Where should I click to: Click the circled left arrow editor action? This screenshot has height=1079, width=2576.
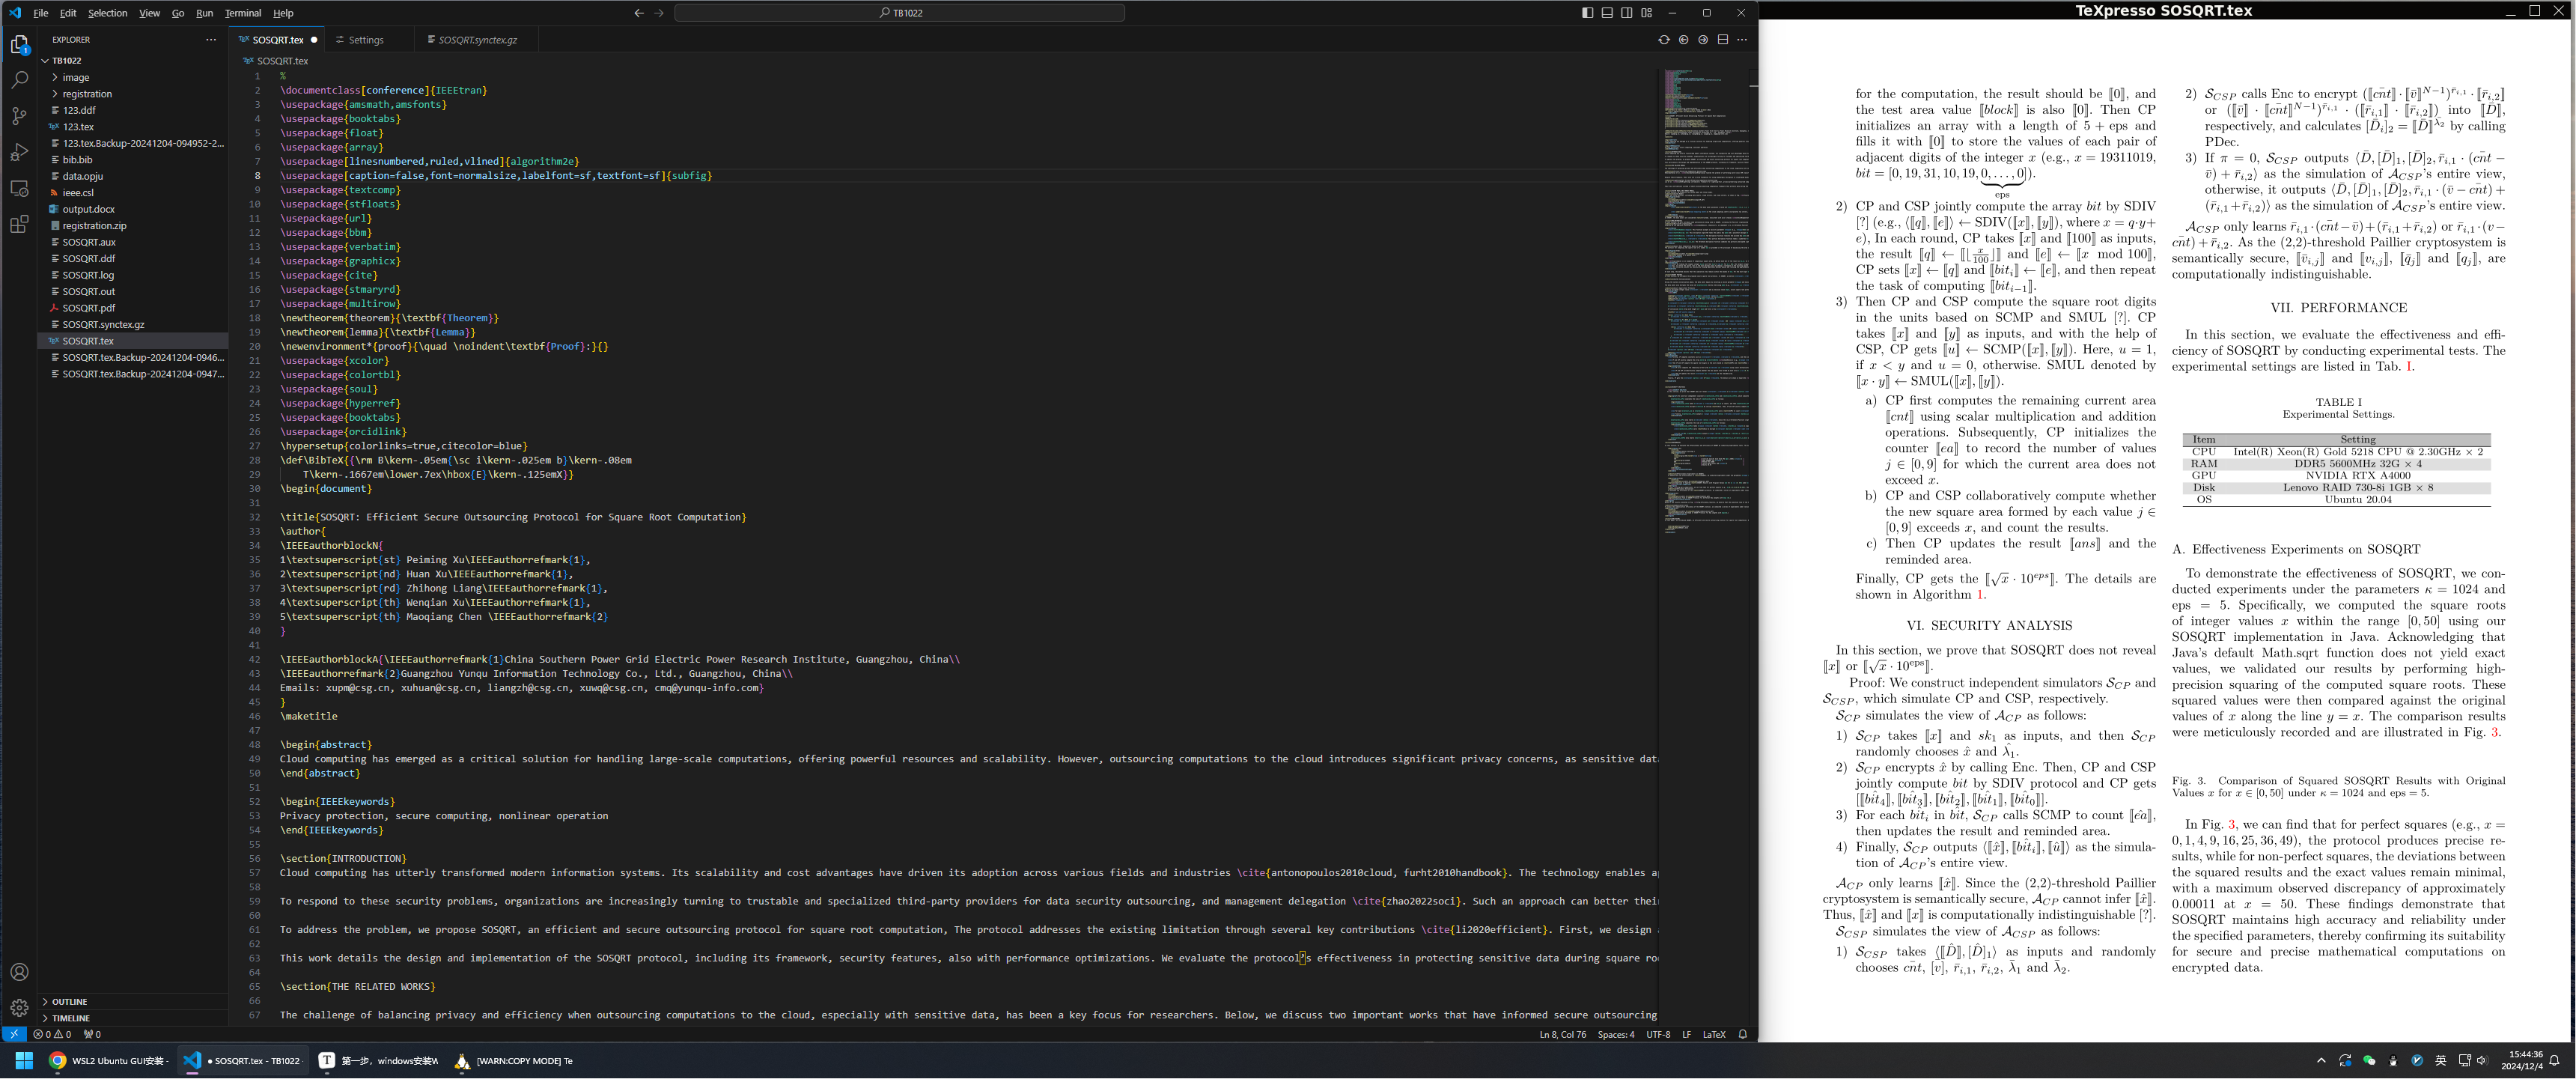1684,40
